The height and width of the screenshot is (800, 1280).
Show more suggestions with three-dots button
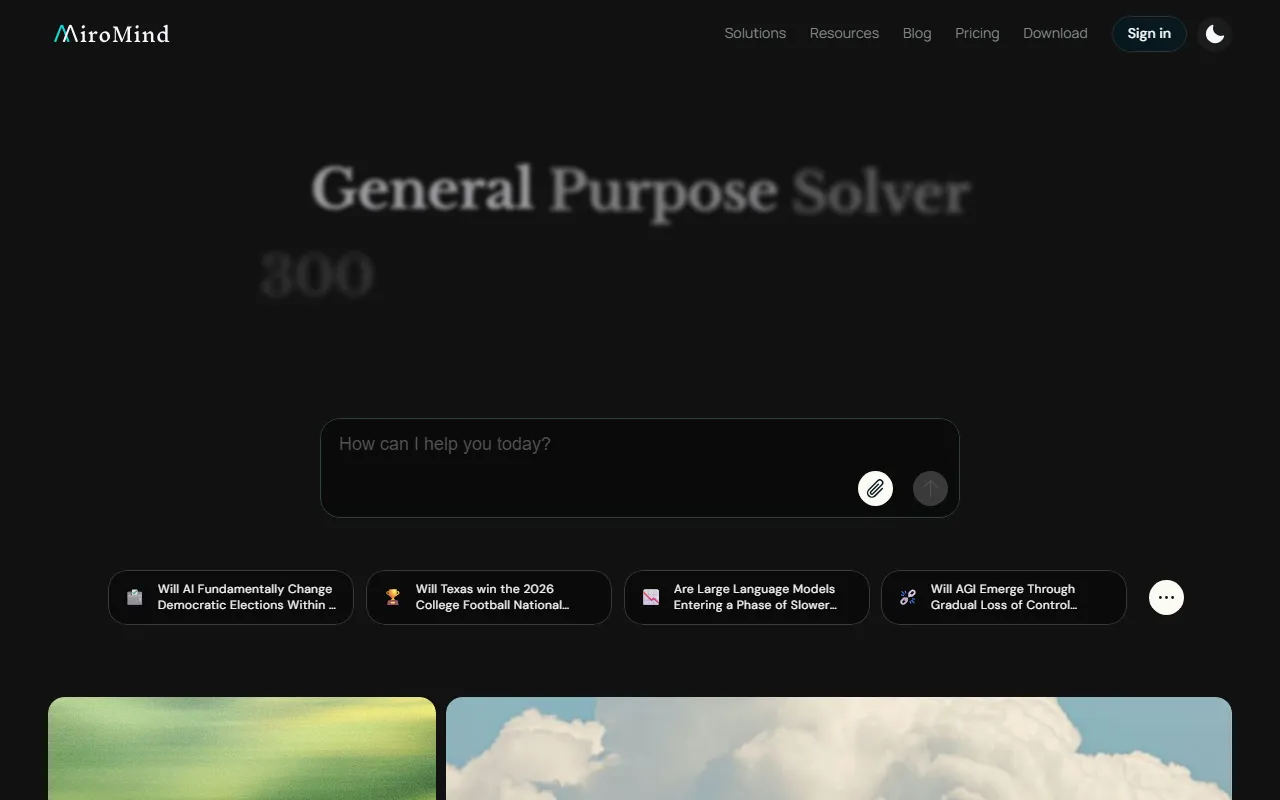[x=1166, y=597]
